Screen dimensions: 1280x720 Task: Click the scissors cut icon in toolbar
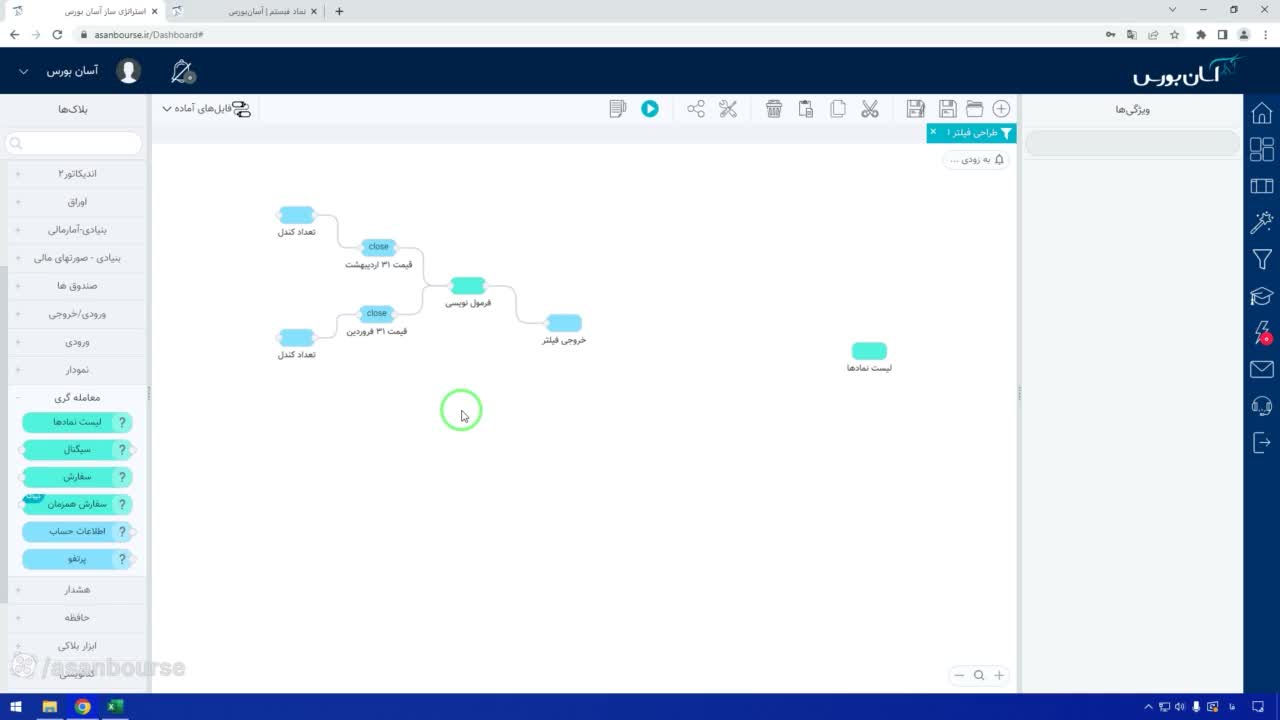[869, 109]
